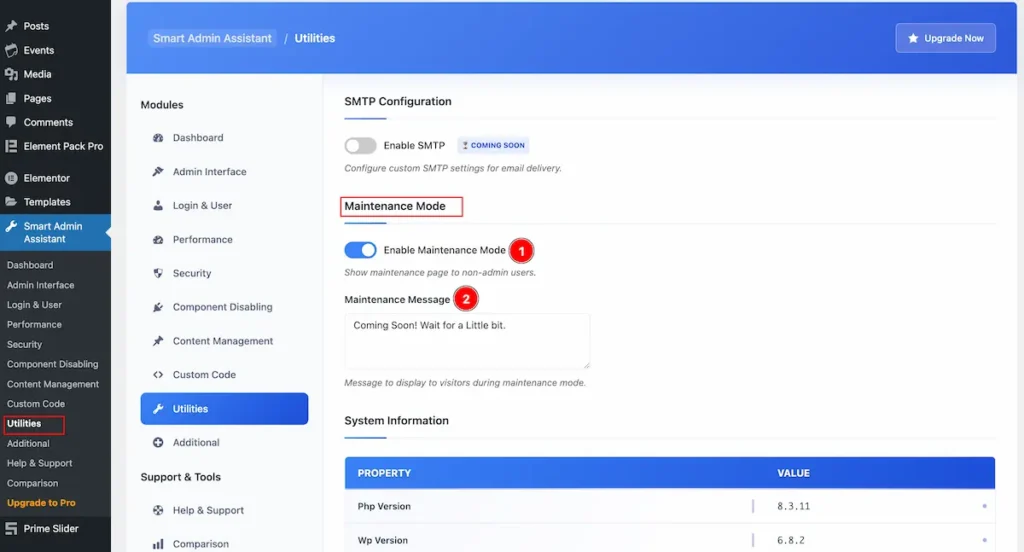Click the Utilities wrench icon in Modules
The image size is (1024, 552).
point(158,409)
